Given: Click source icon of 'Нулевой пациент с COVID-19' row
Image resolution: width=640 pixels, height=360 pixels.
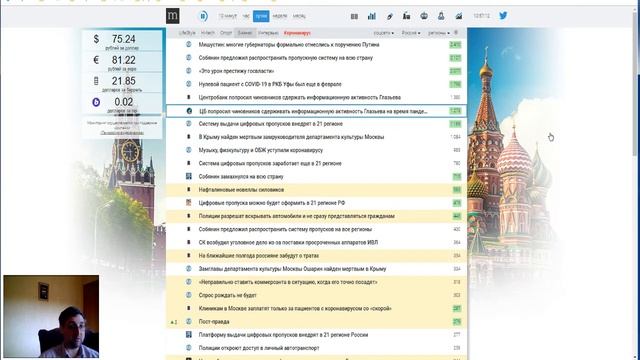Looking at the screenshot, I should (189, 84).
